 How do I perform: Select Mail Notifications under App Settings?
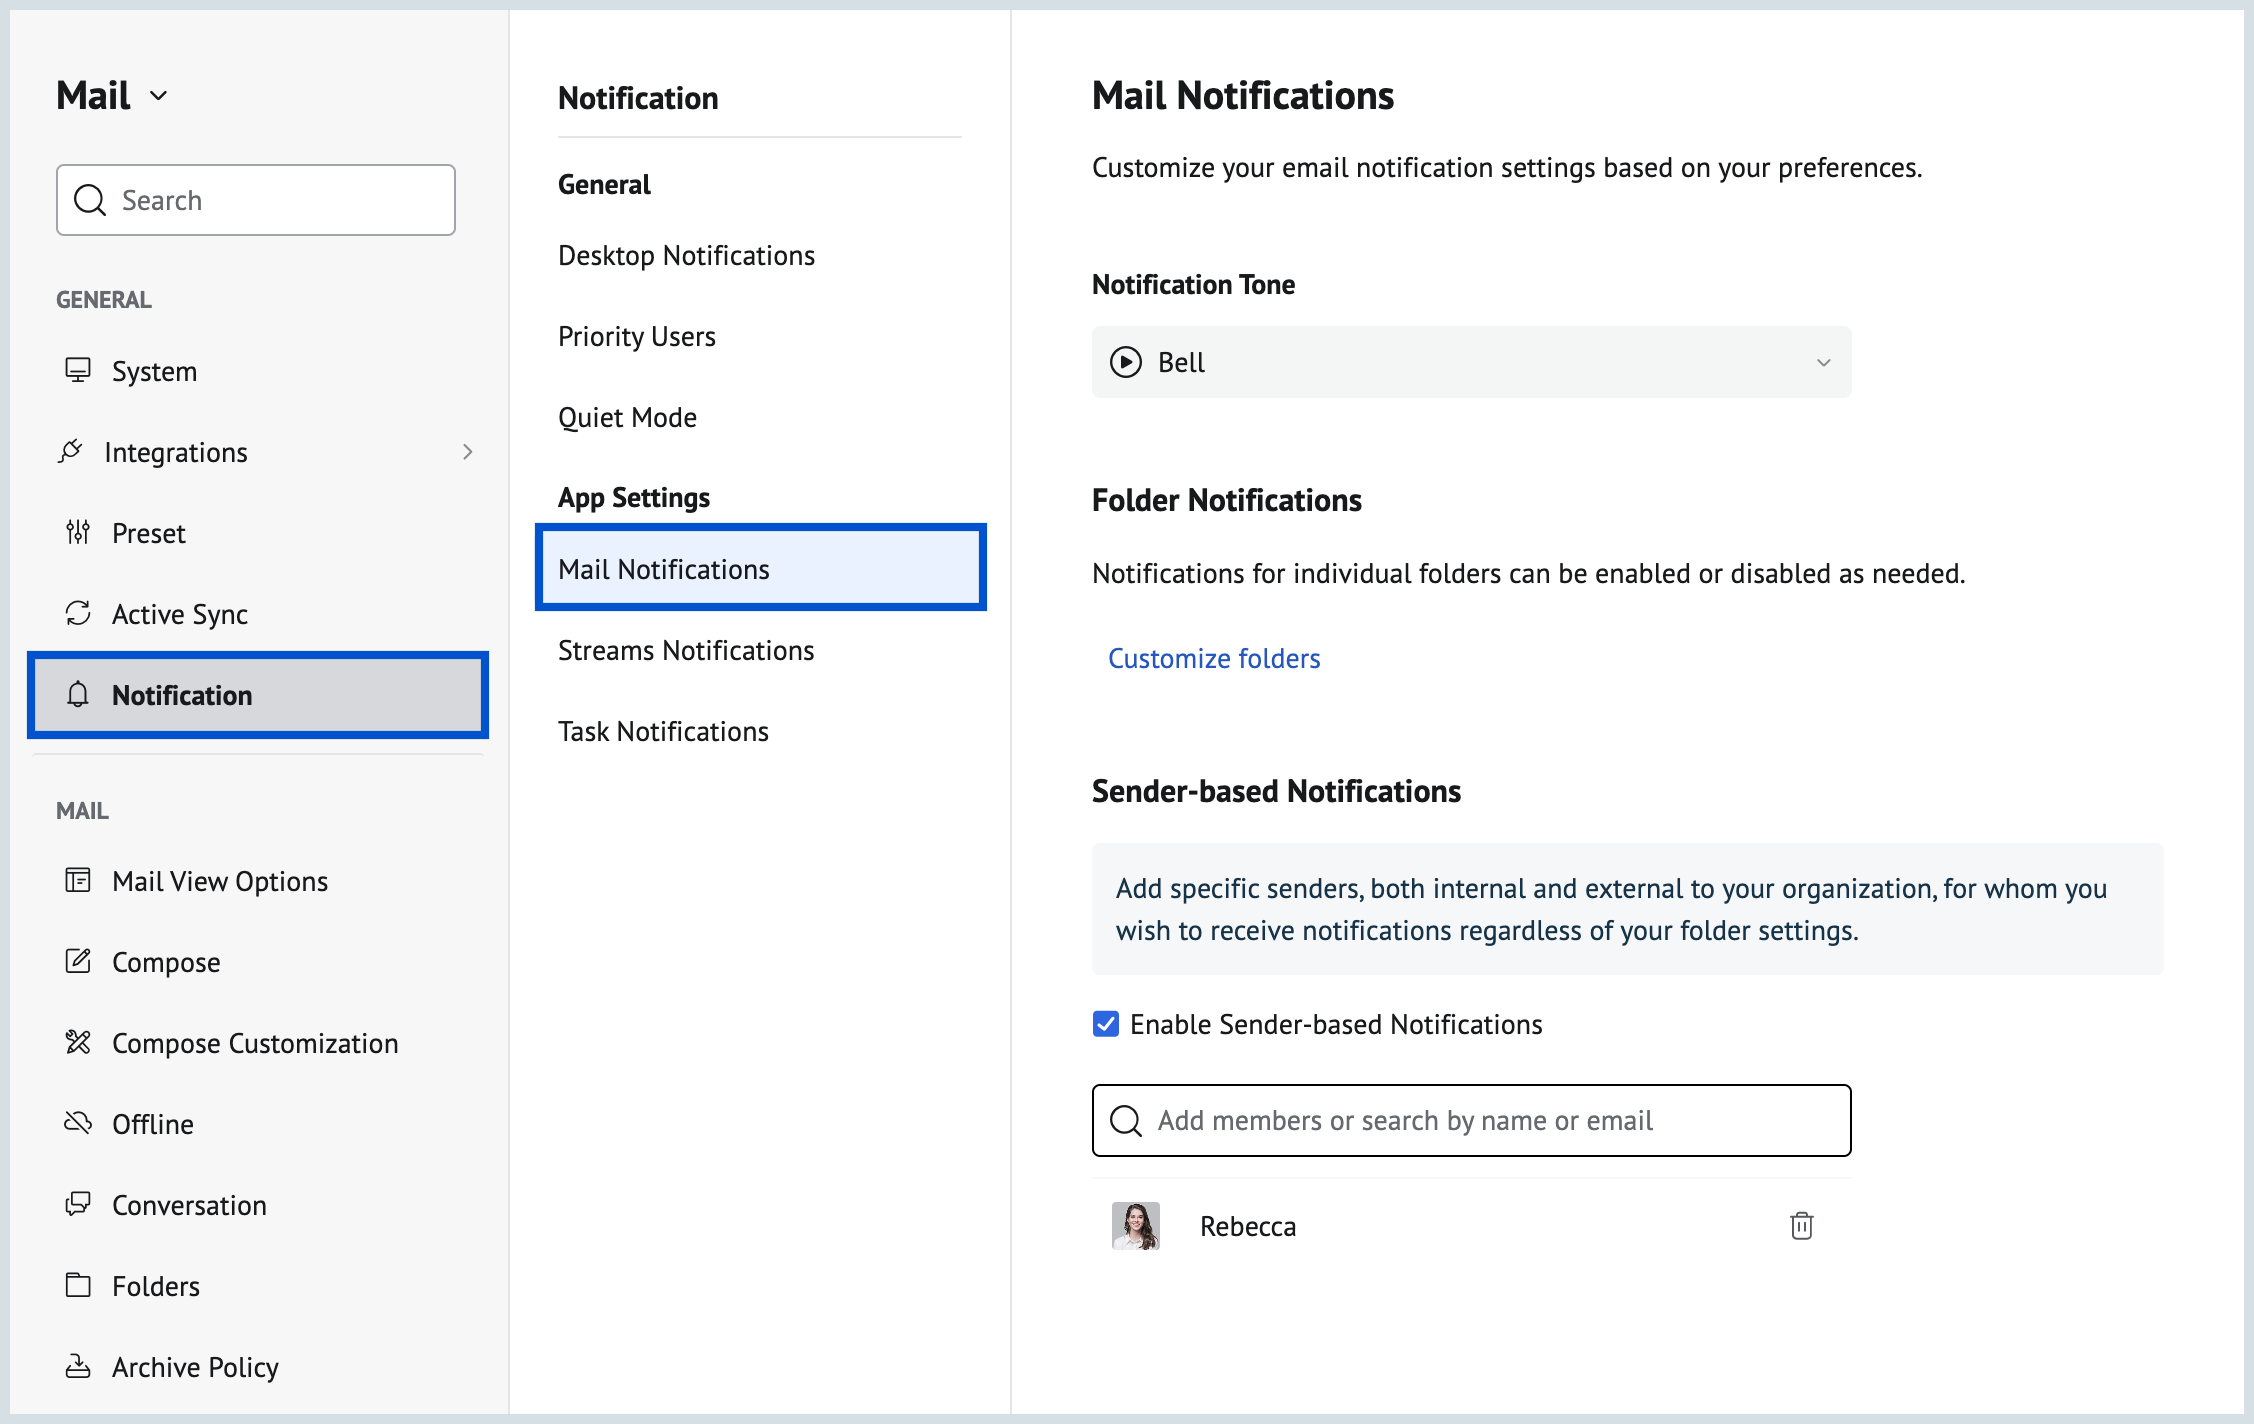tap(663, 568)
